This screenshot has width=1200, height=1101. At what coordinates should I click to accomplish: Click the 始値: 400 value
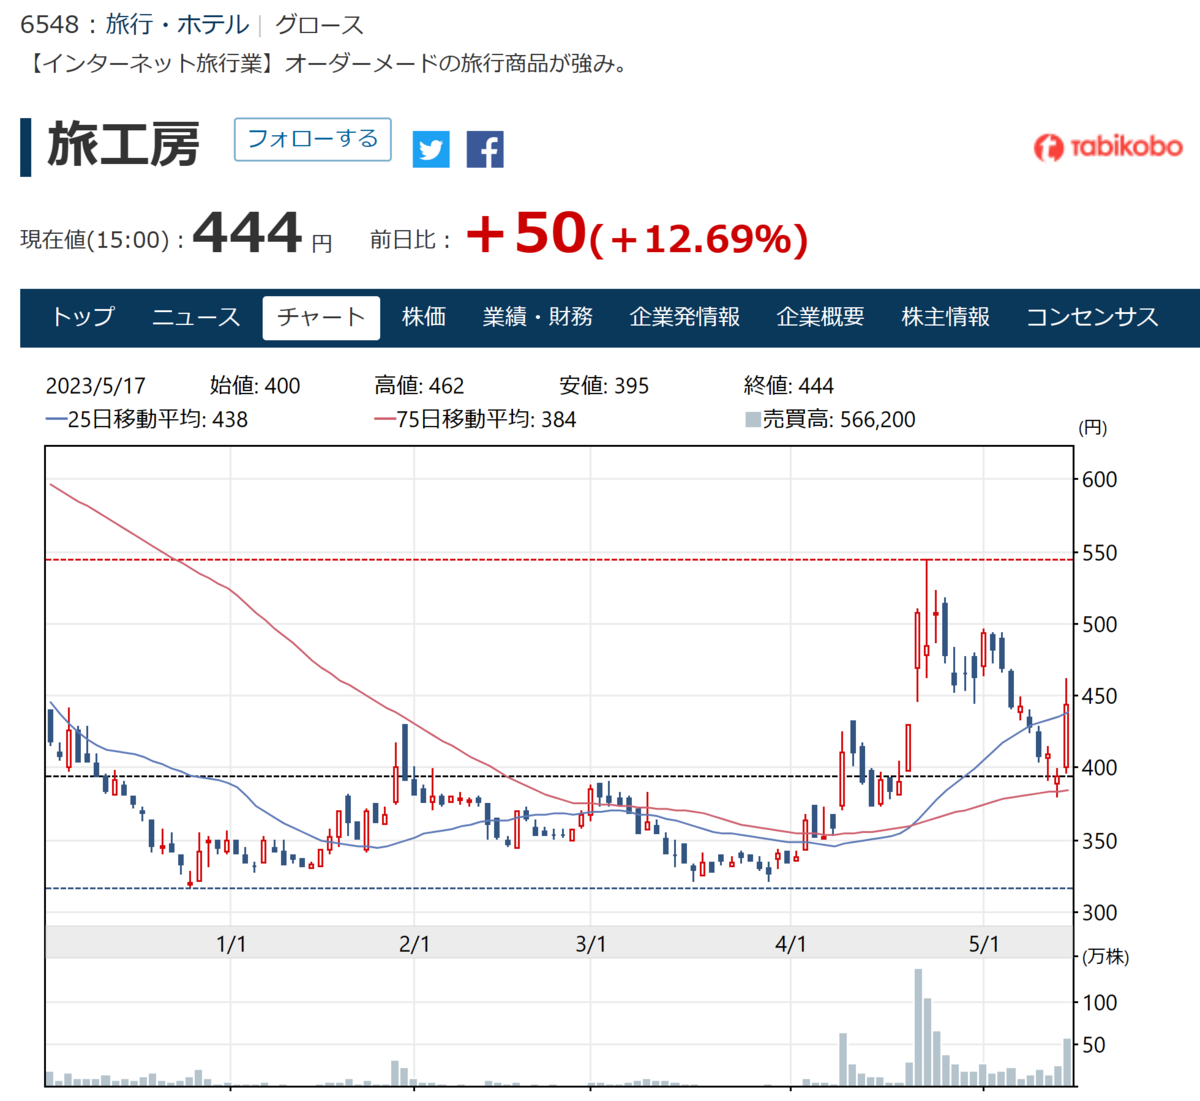click(255, 386)
